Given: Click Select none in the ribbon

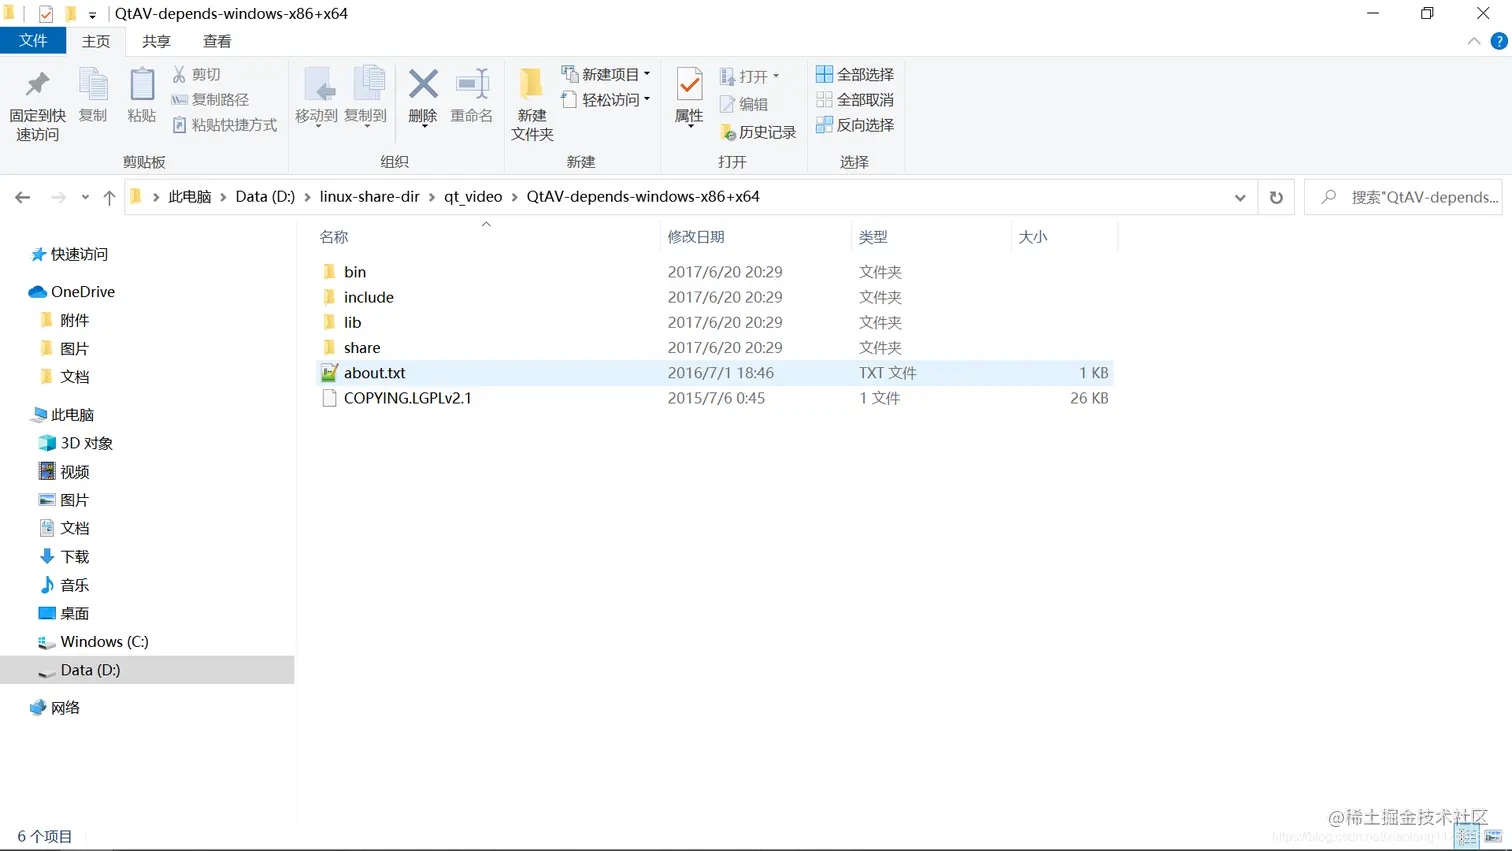Looking at the screenshot, I should tap(855, 99).
